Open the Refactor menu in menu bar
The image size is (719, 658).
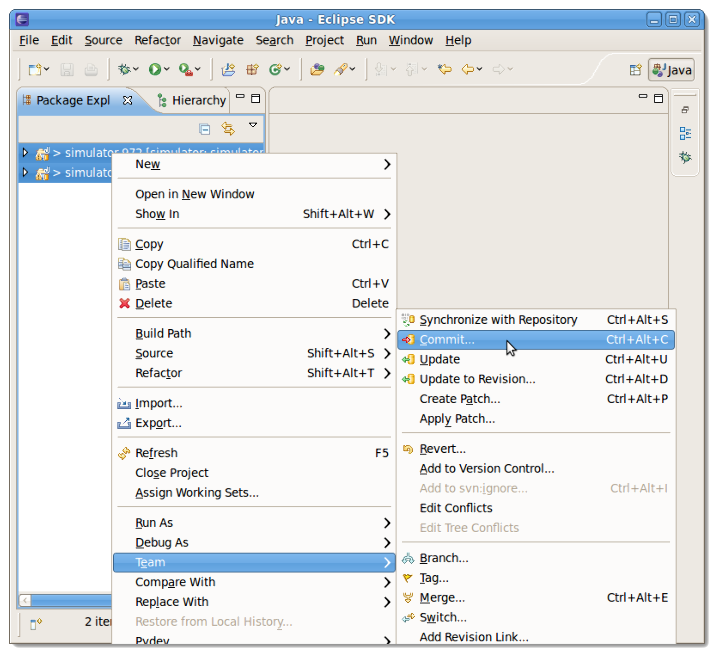point(157,40)
